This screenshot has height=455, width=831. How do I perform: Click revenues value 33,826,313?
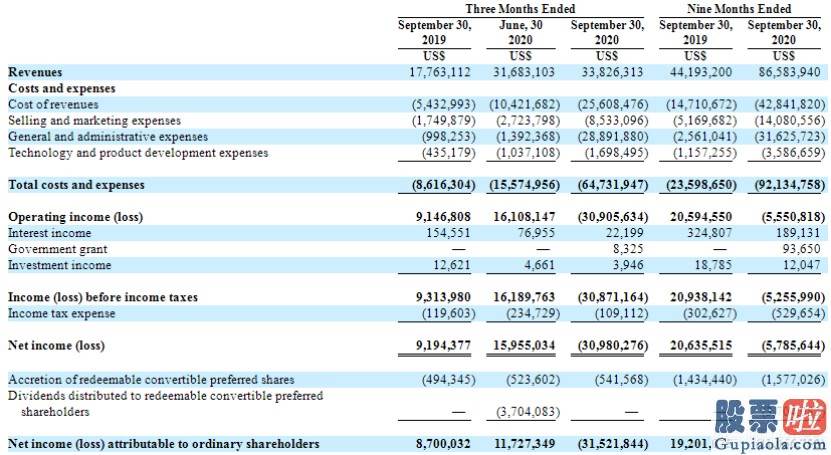click(612, 72)
